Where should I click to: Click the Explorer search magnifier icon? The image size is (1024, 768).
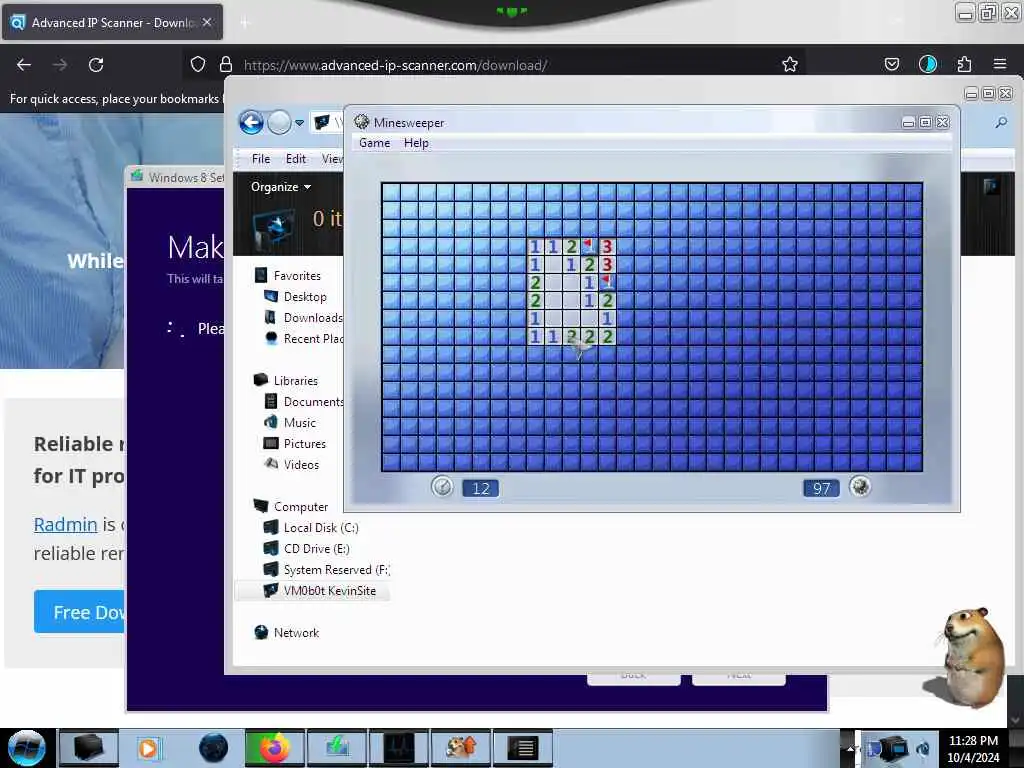pos(1000,122)
